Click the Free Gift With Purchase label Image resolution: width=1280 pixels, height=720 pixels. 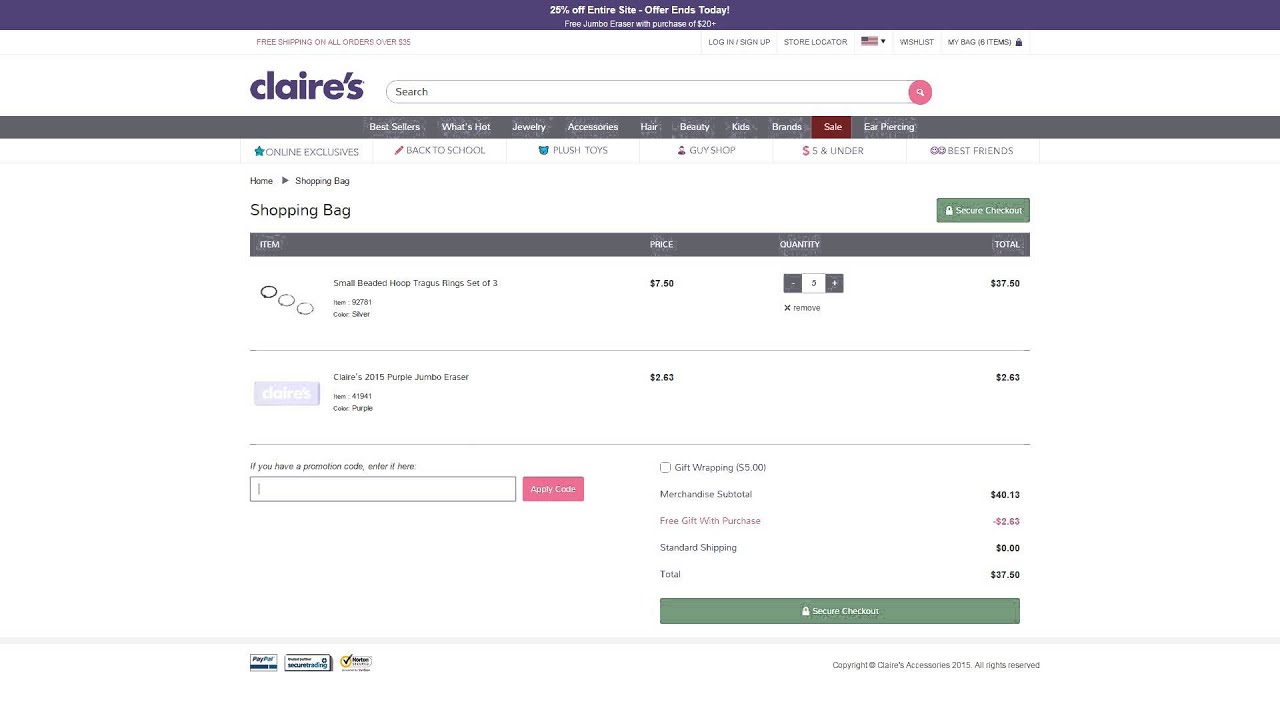(710, 521)
